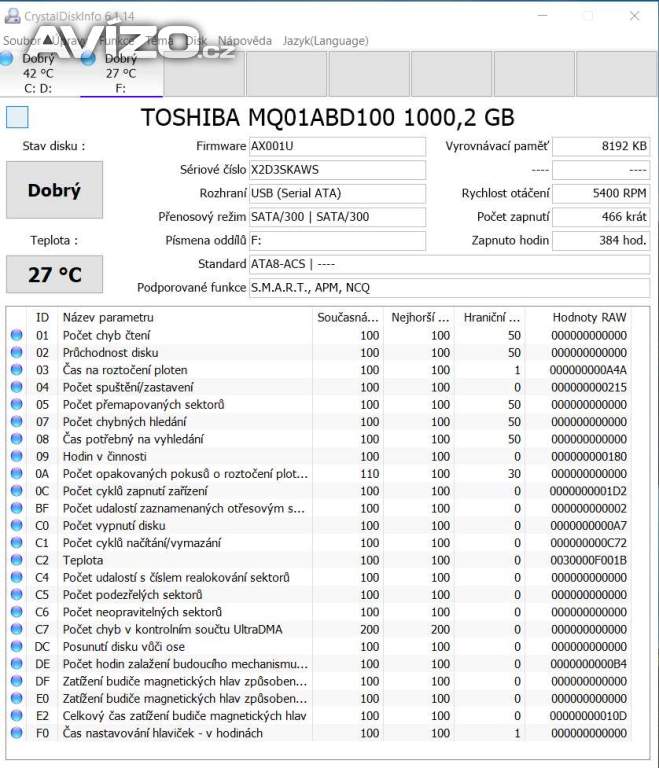This screenshot has width=659, height=768.
Task: Click status icon for Počet cyklů načítání/vymazání
Action: pyautogui.click(x=17, y=543)
